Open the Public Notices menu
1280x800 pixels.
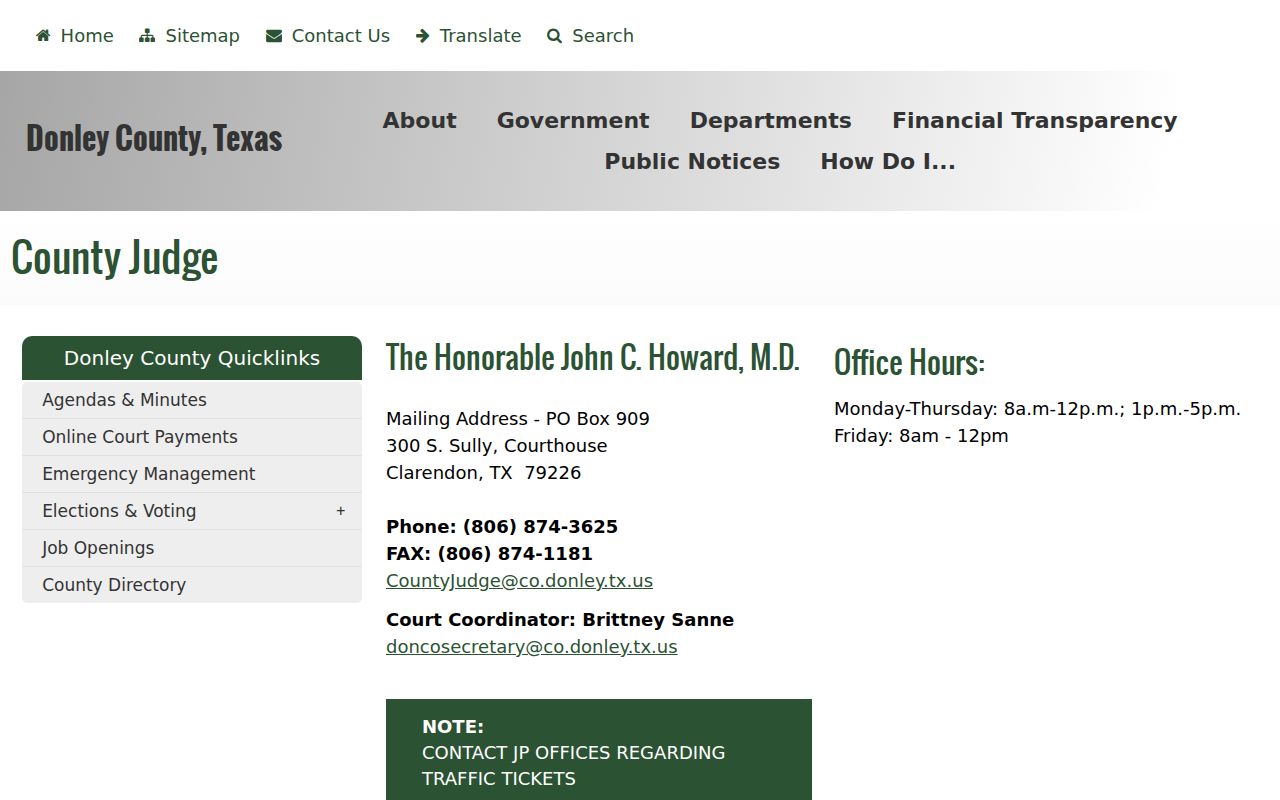692,161
